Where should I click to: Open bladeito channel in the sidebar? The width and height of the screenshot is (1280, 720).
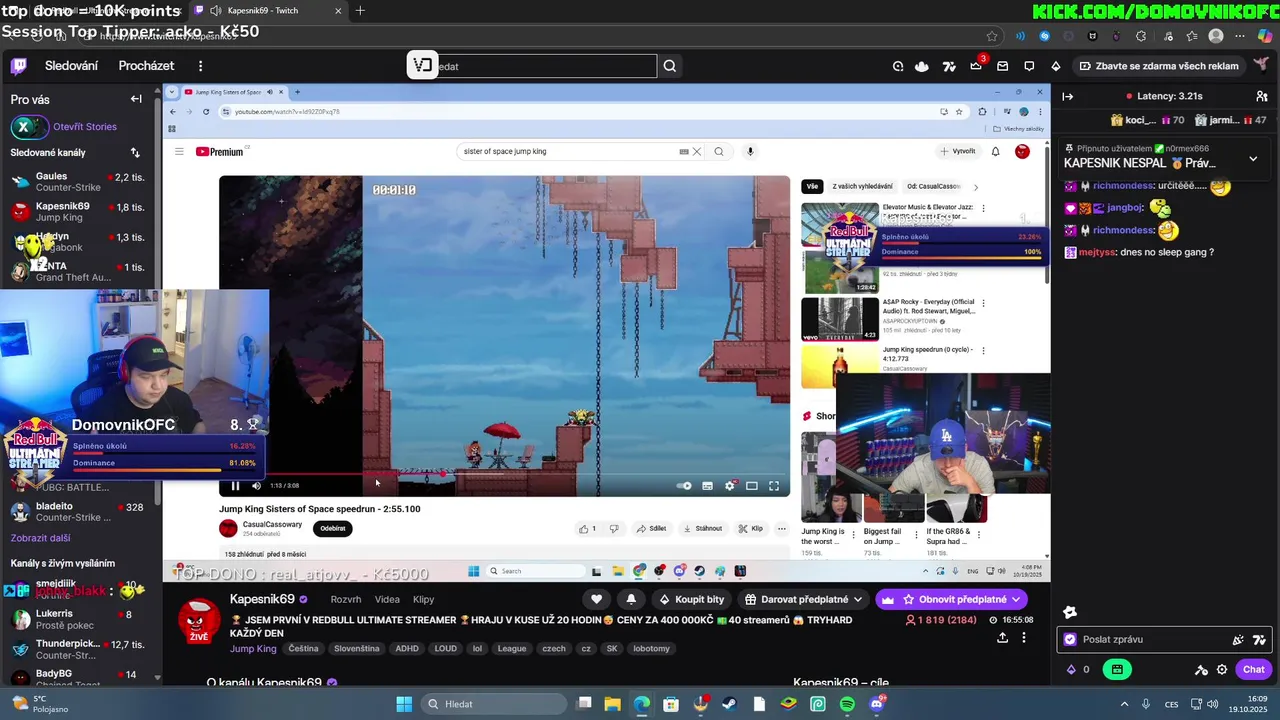point(78,512)
